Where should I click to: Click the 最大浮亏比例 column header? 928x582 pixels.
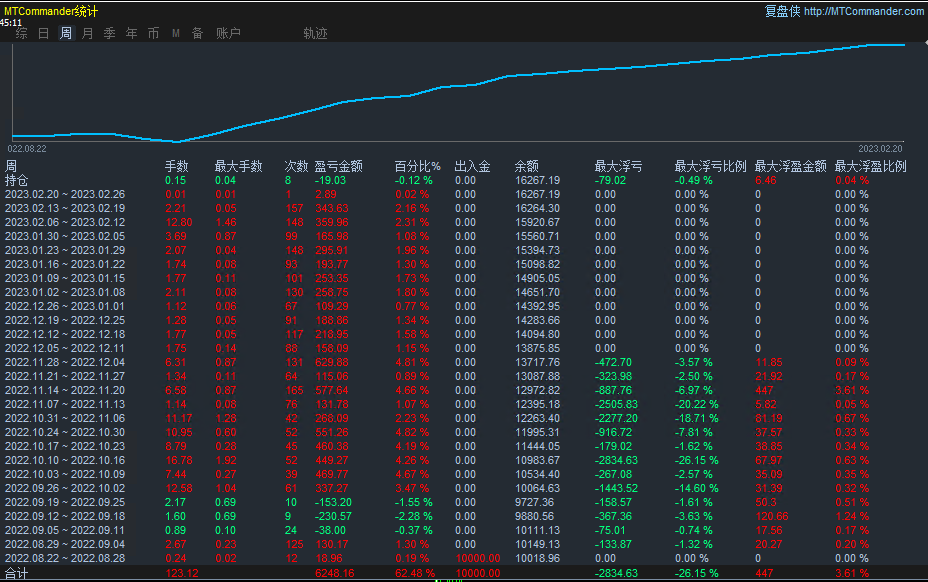[x=710, y=166]
